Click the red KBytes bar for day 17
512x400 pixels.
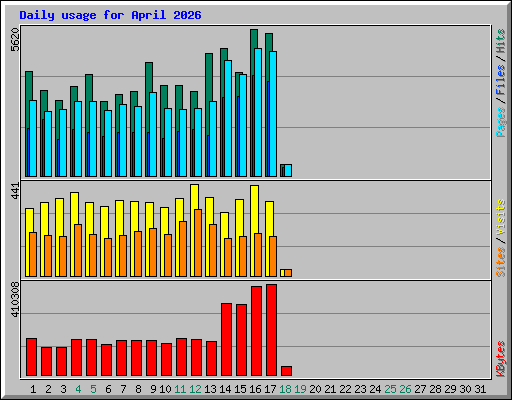point(271,330)
